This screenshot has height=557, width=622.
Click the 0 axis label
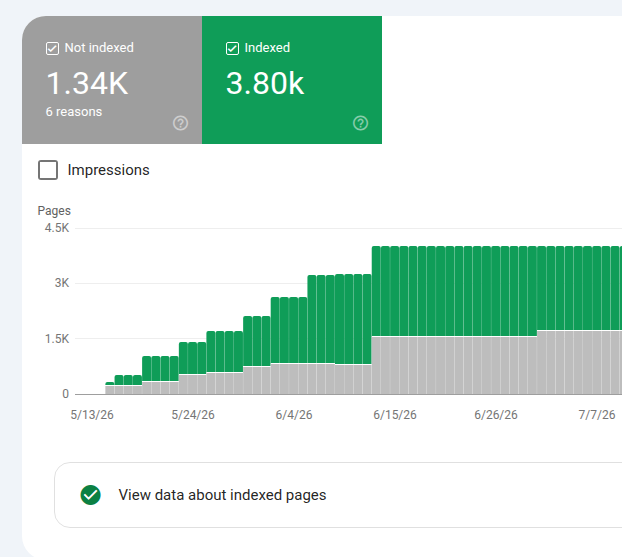65,394
